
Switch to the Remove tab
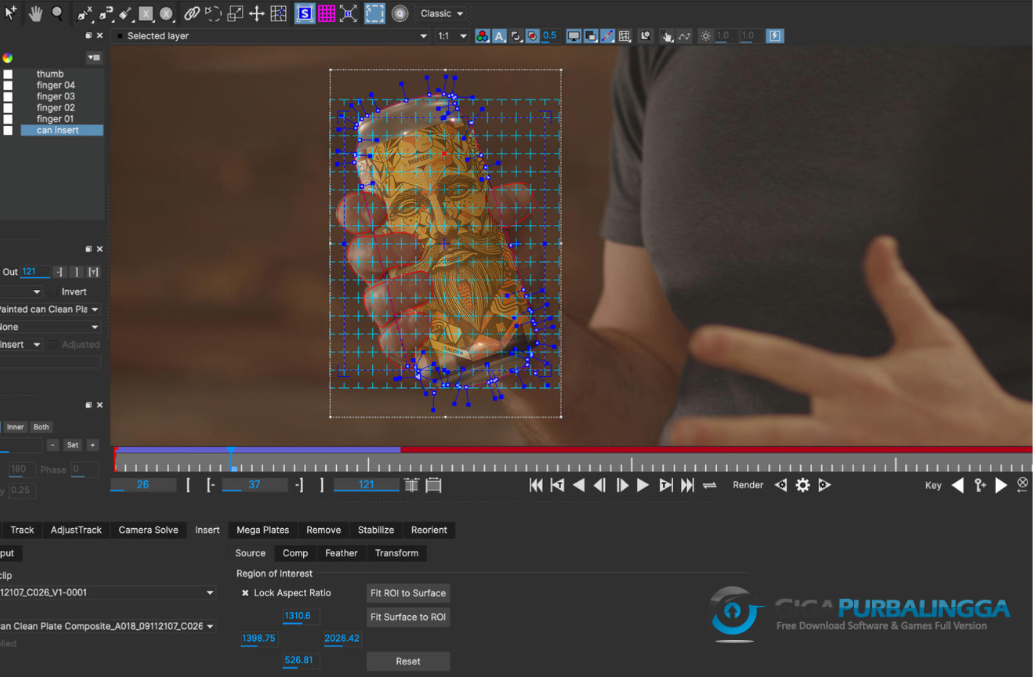(323, 529)
